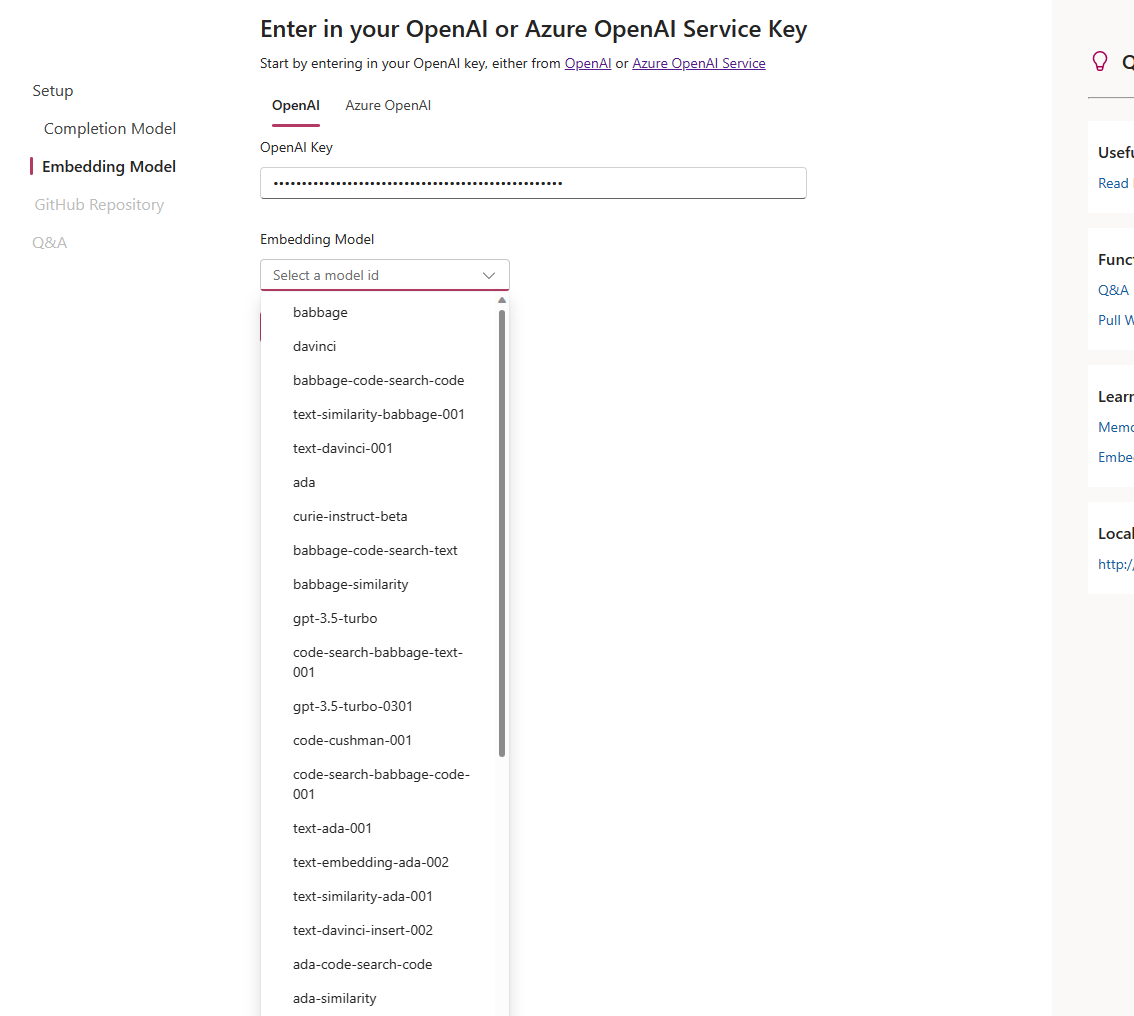The width and height of the screenshot is (1134, 1016).
Task: Navigate to GitHub Repository step
Action: tap(99, 205)
